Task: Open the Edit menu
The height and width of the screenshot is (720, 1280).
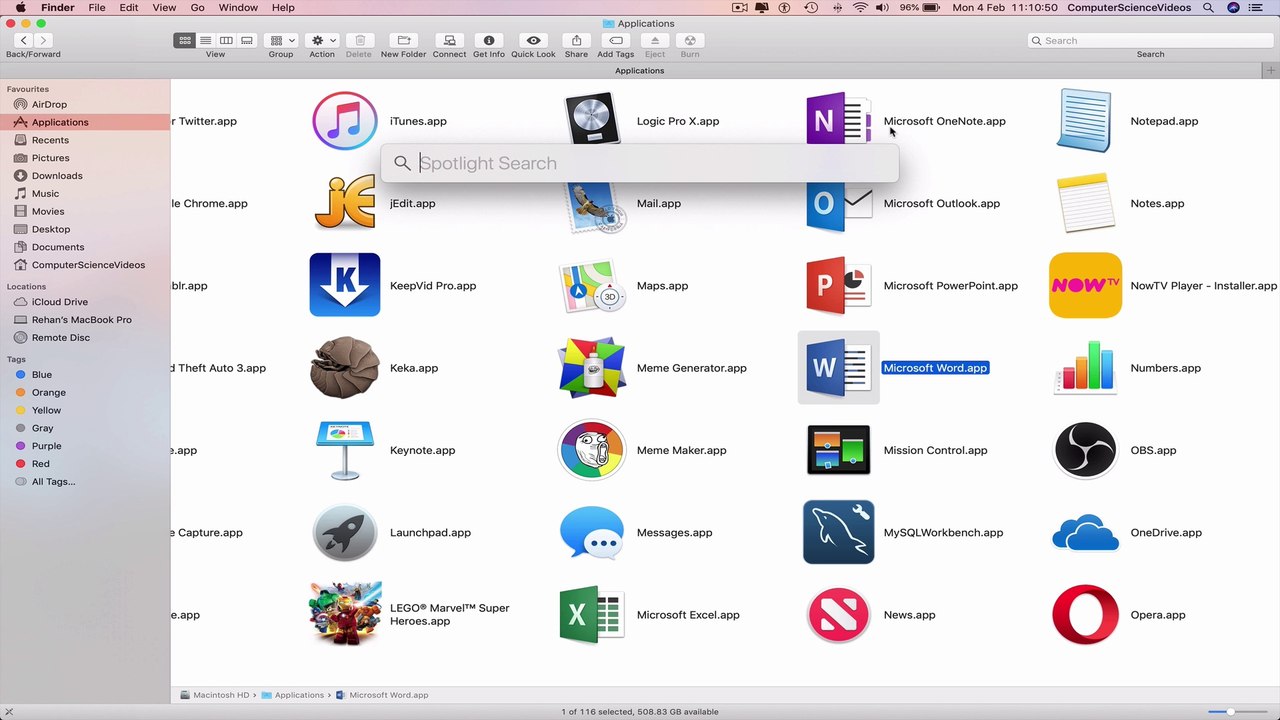Action: pos(129,7)
